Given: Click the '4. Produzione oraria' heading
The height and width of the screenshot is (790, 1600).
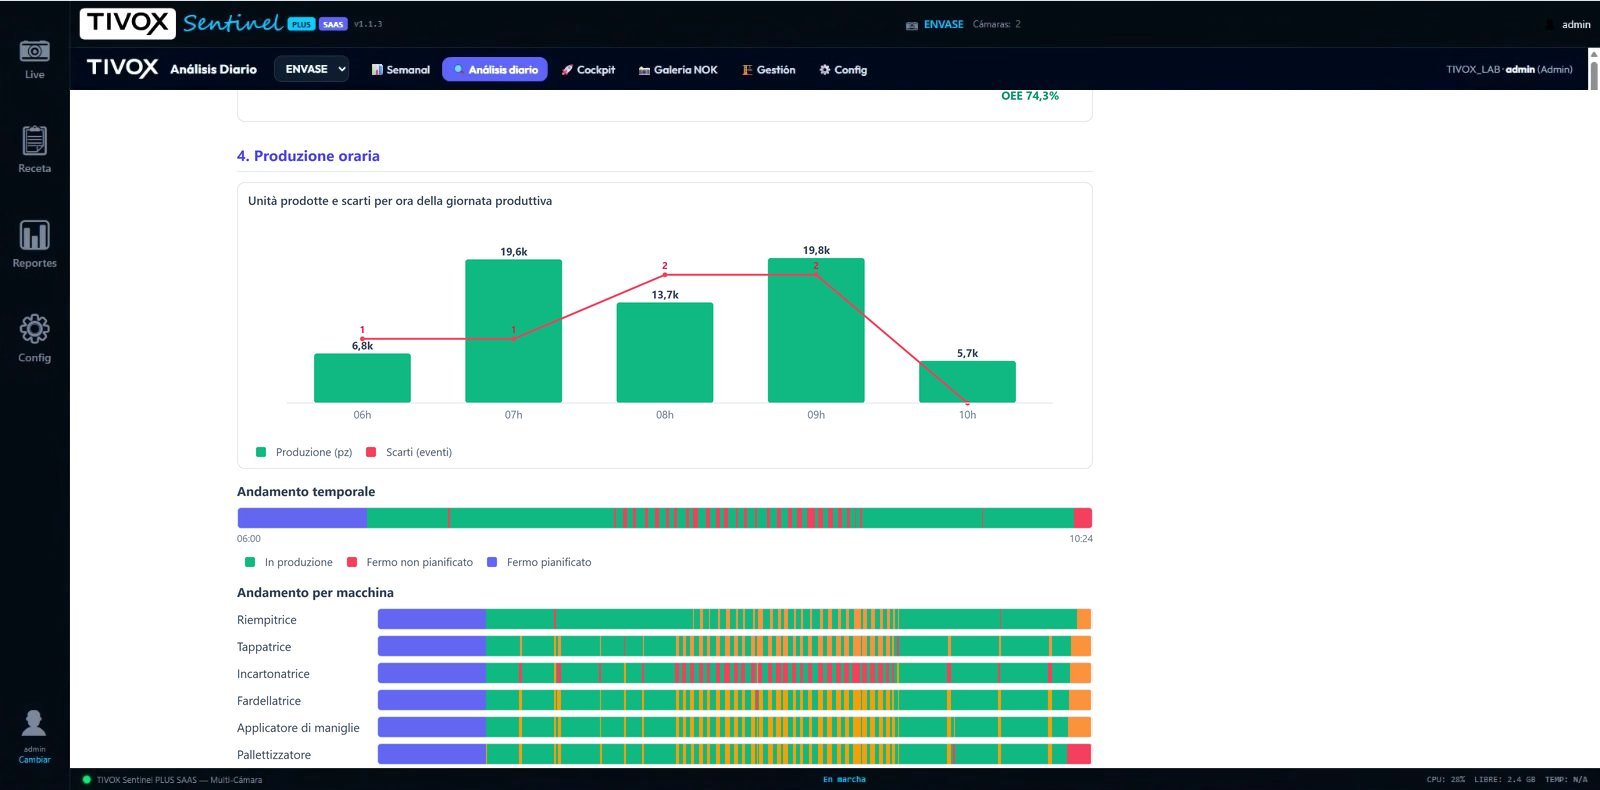Looking at the screenshot, I should [308, 156].
